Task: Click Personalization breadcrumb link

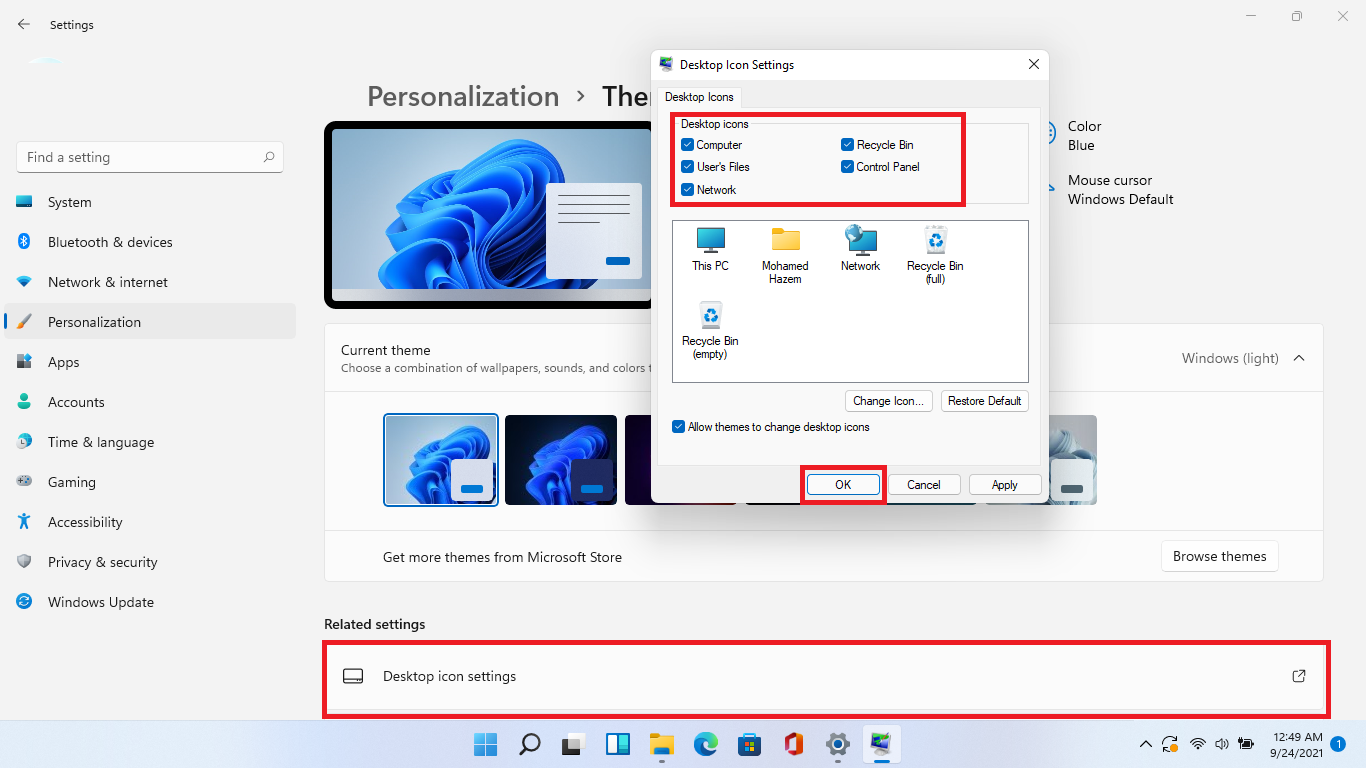Action: pos(463,96)
